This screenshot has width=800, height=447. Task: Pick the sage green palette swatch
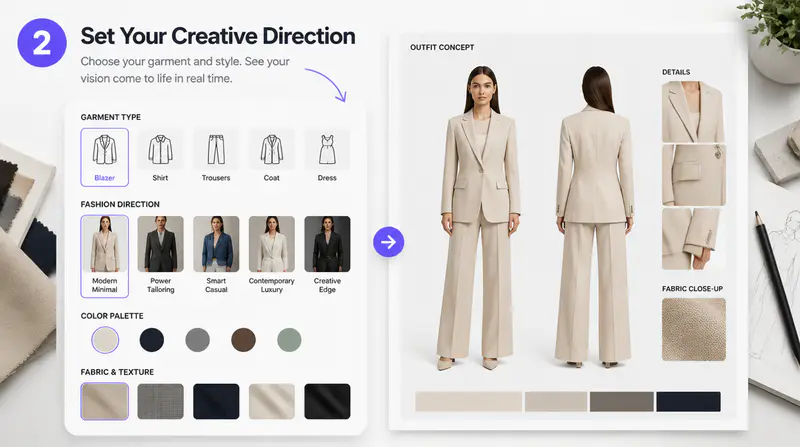(x=289, y=340)
